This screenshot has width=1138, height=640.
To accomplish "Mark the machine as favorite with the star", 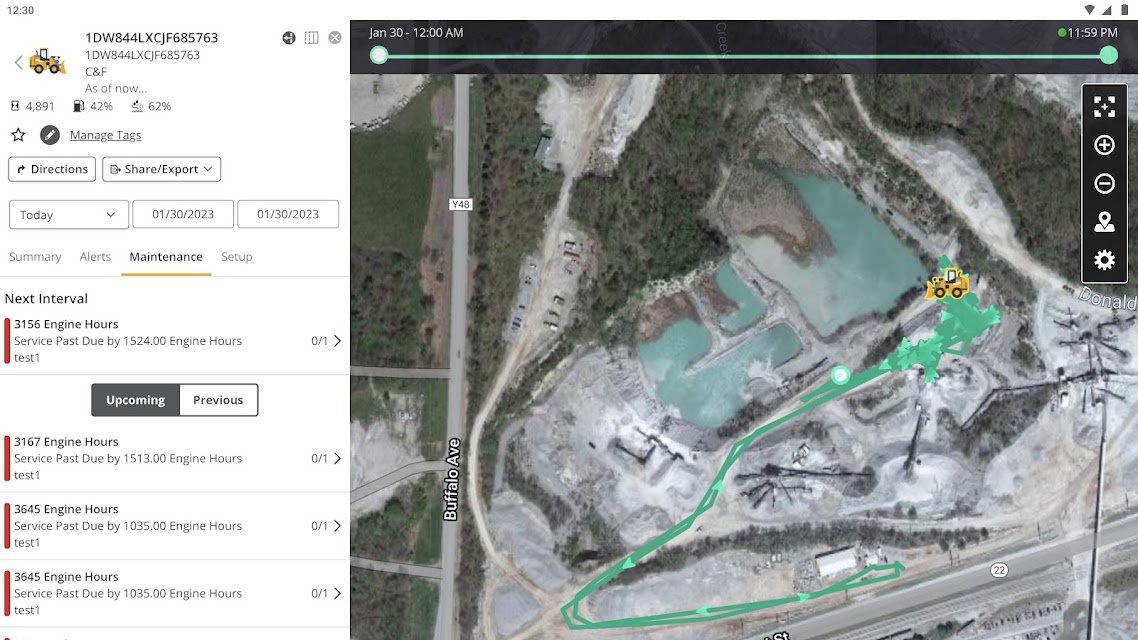I will tap(18, 135).
